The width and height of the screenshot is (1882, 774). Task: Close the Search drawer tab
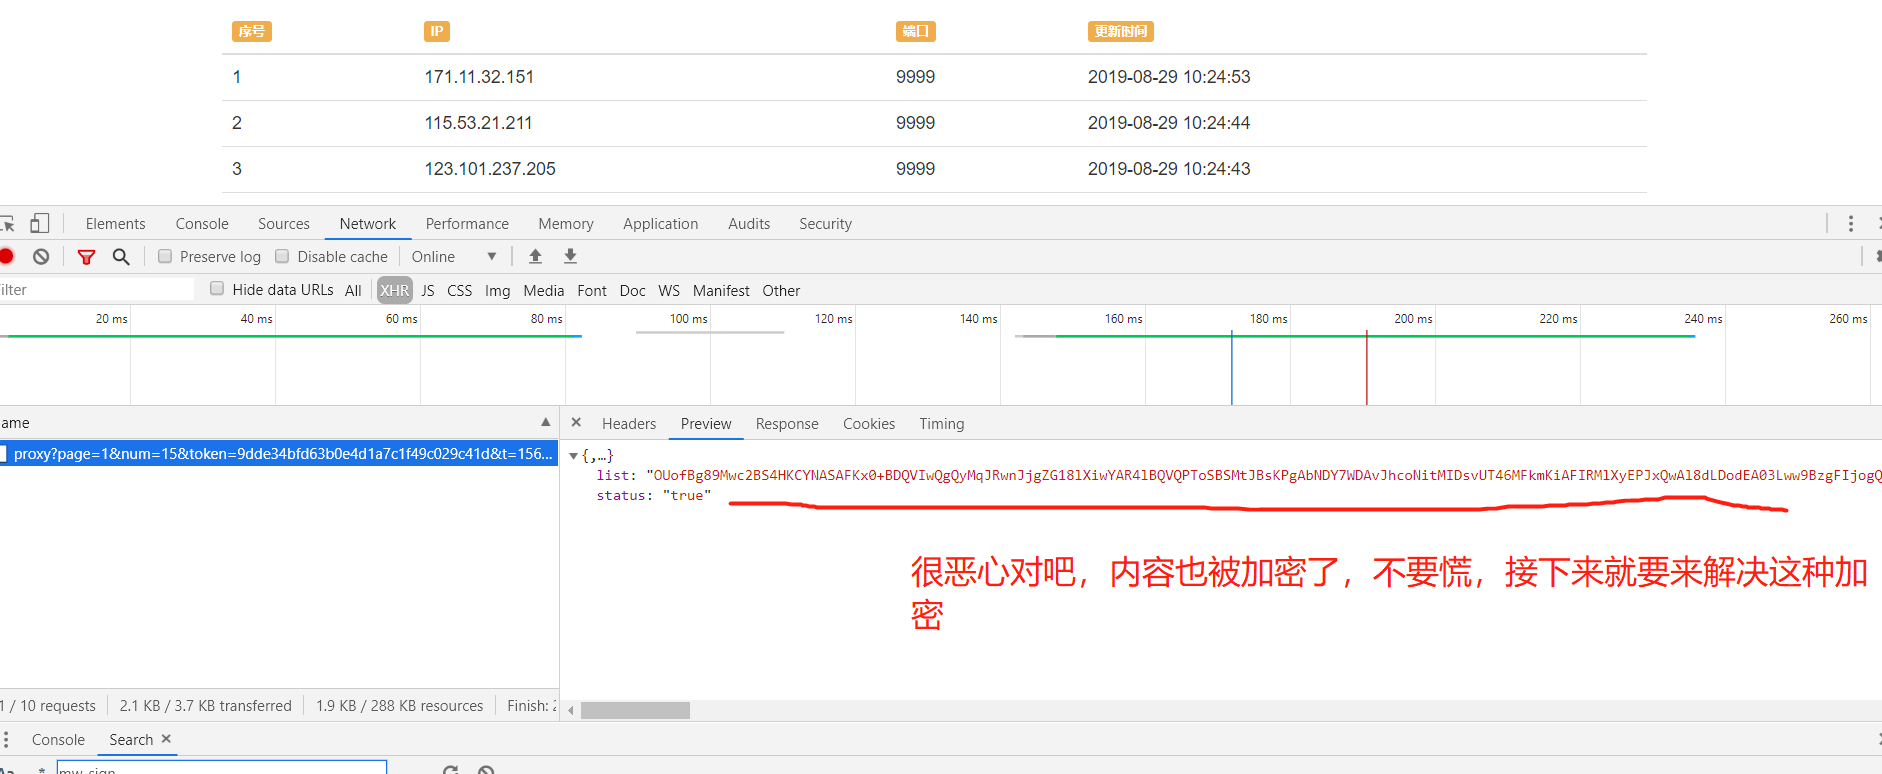coord(166,738)
